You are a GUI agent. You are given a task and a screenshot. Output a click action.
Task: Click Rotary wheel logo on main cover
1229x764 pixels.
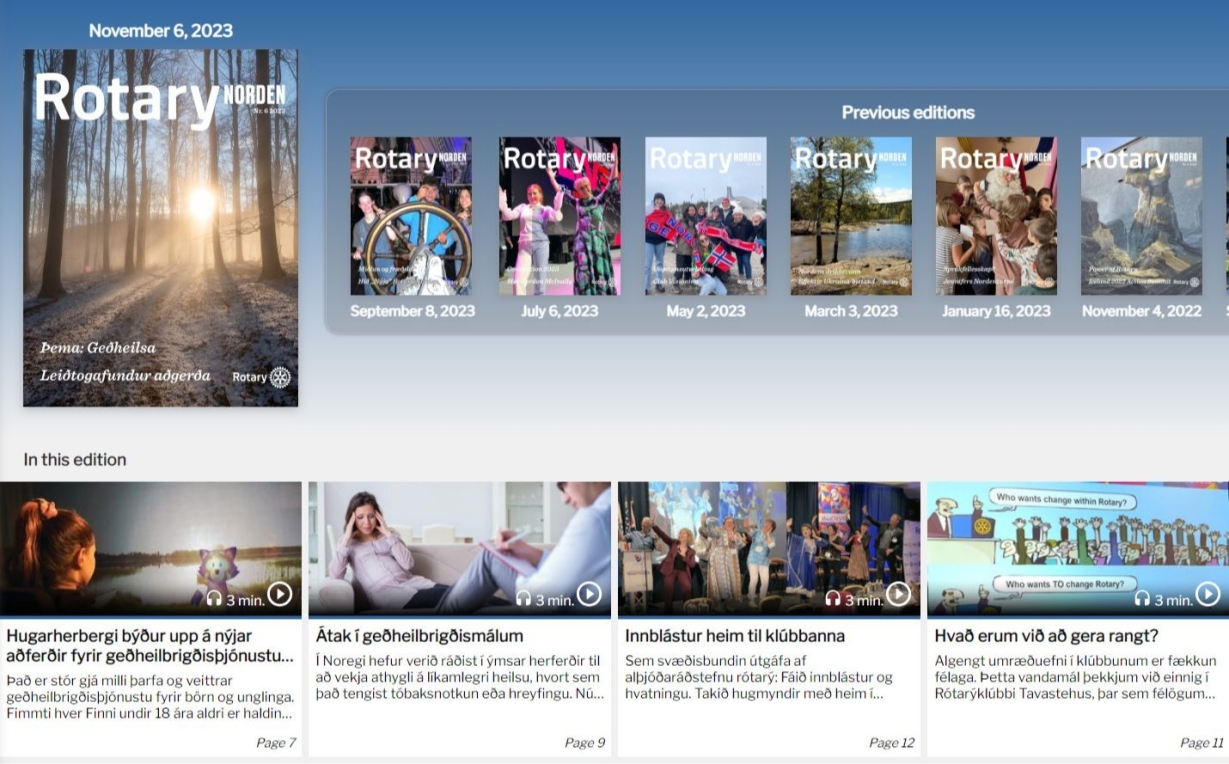point(280,377)
